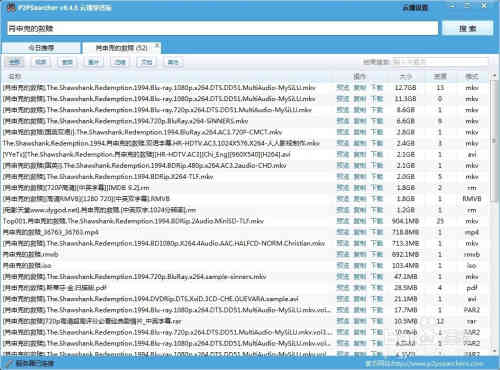
Task: Download the 28.5MB pdf result
Action: tap(377, 288)
